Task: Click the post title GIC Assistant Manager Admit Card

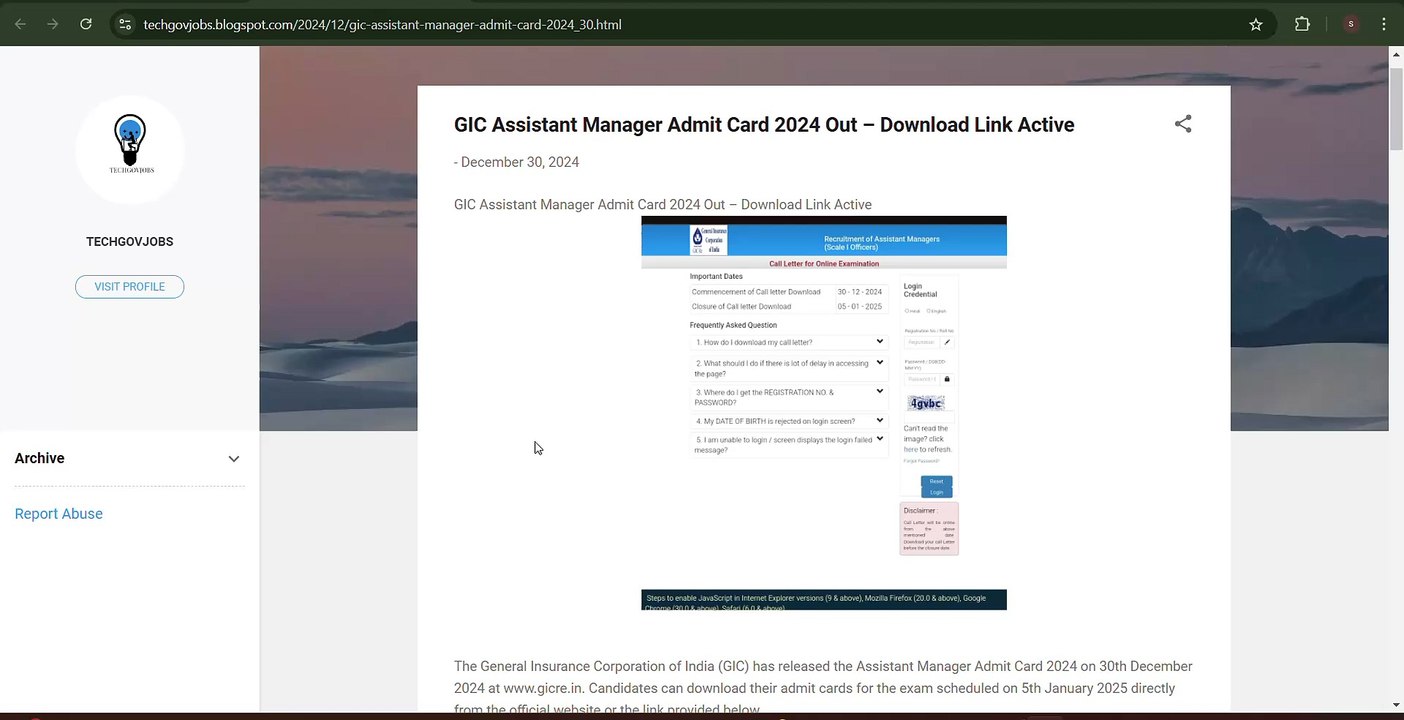Action: (764, 125)
